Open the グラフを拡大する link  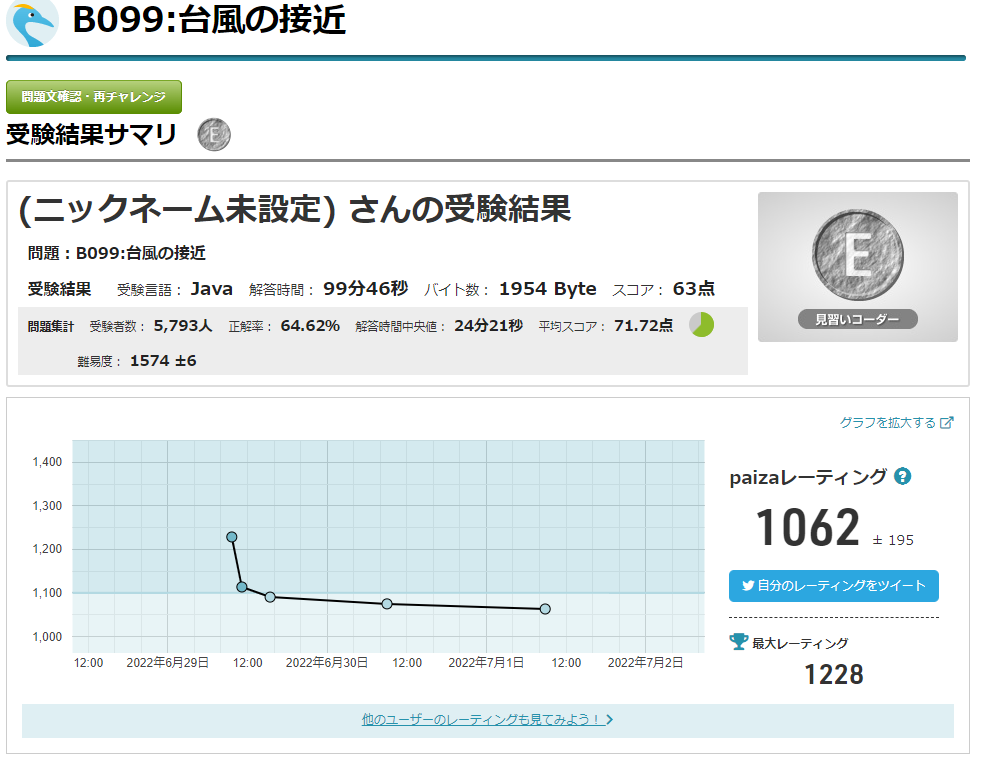[888, 423]
